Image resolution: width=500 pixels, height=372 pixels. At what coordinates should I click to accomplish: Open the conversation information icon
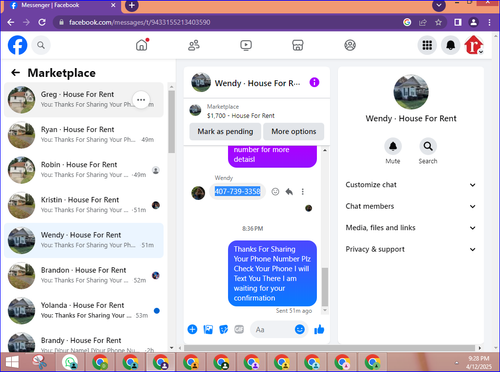coord(314,82)
